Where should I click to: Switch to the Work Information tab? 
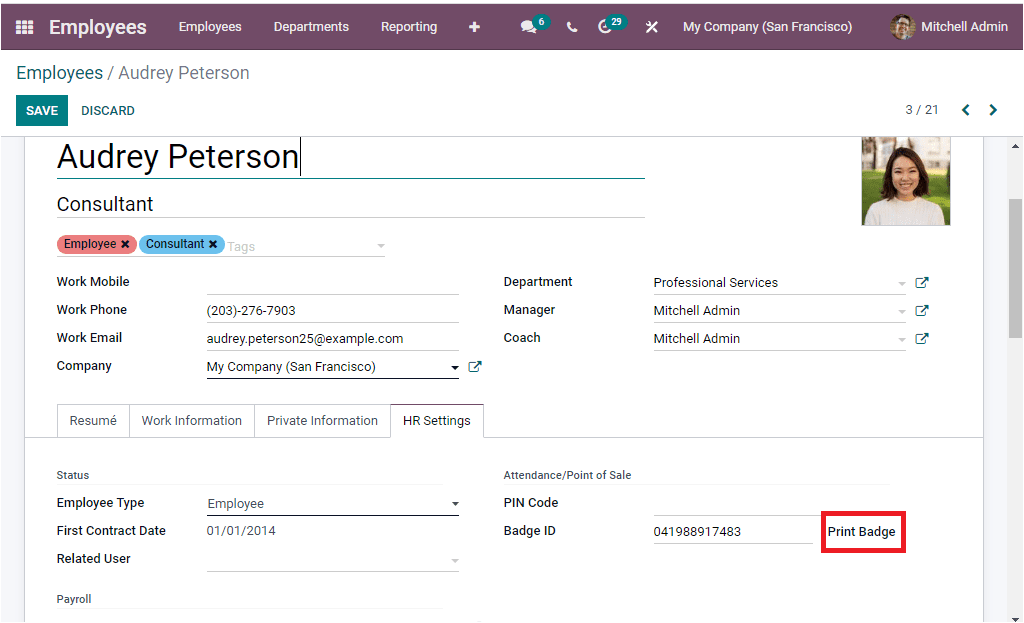191,420
